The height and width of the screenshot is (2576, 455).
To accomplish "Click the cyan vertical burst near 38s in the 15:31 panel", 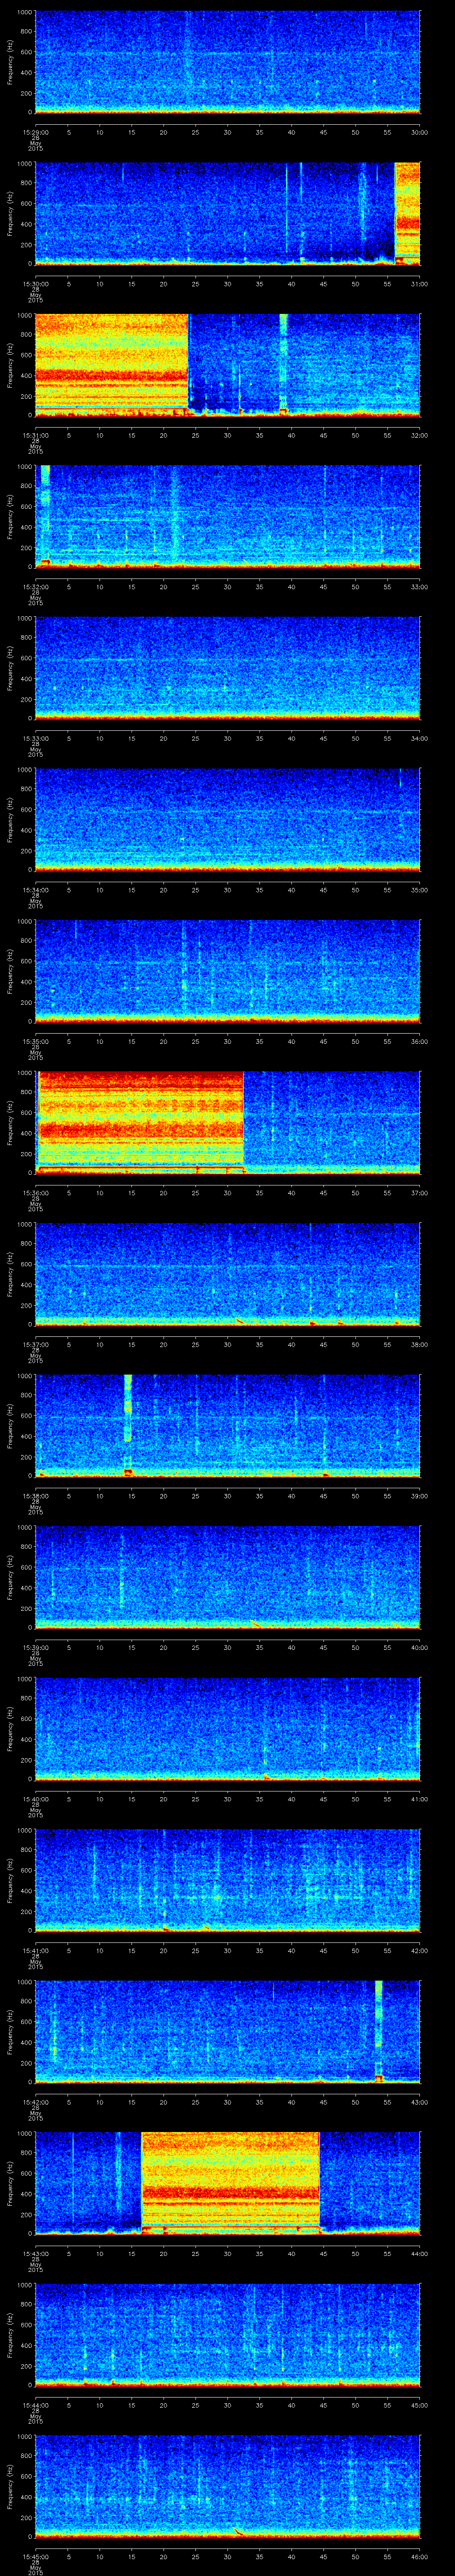I will 283,365.
